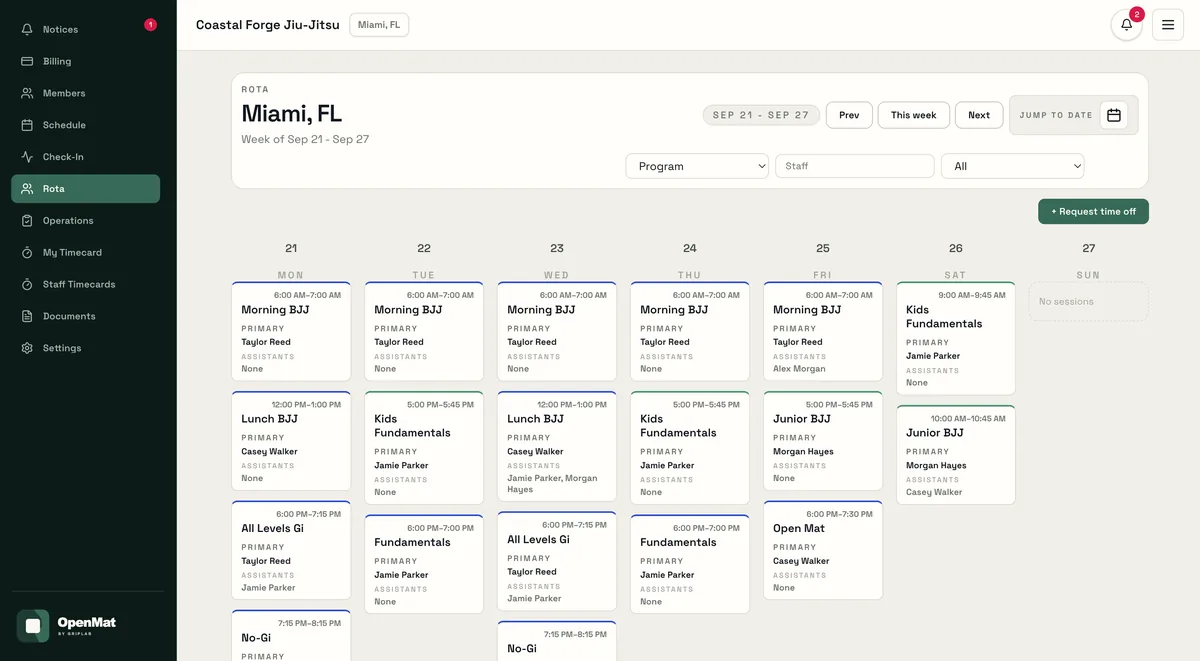Open Monday's Lunch BJJ session card

[291, 441]
